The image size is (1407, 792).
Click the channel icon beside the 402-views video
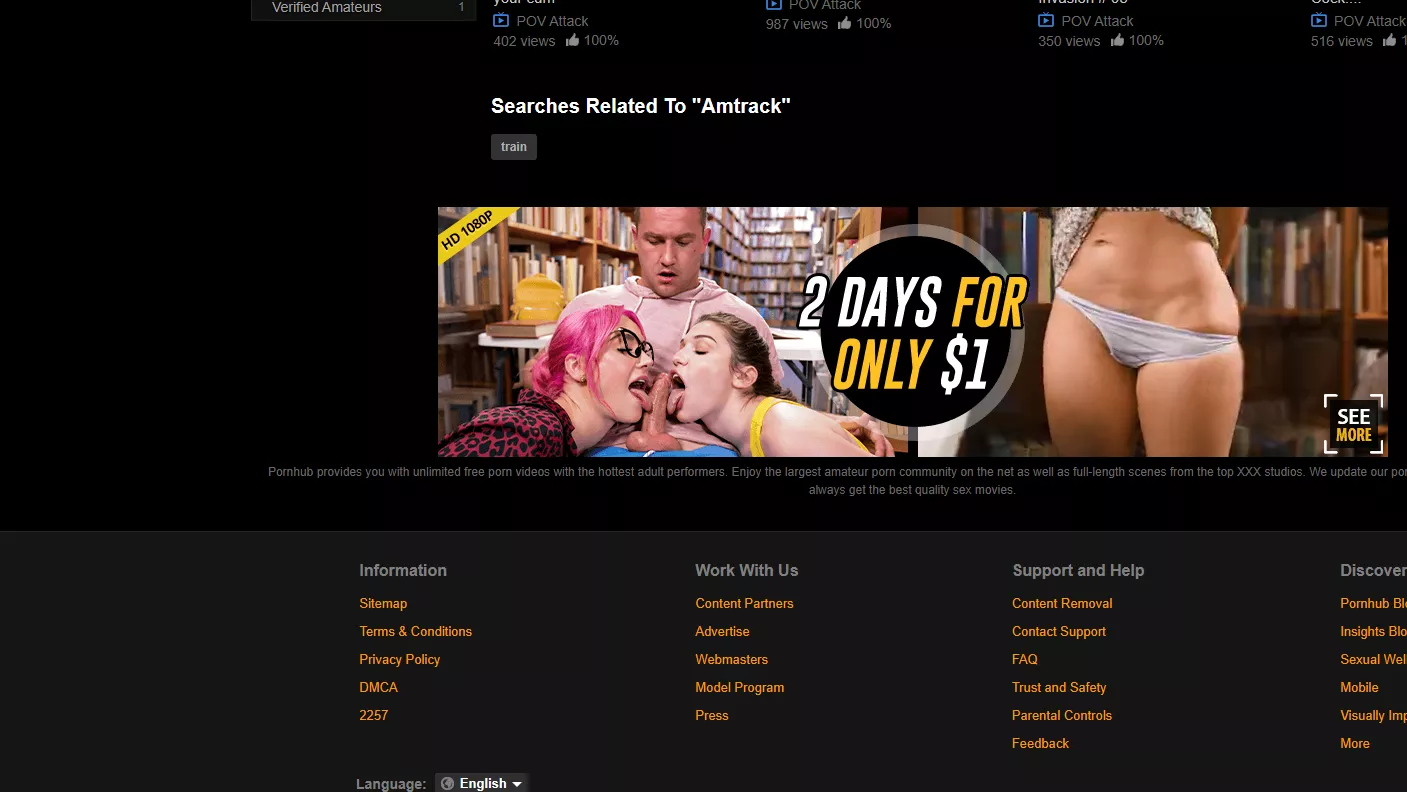pyautogui.click(x=501, y=21)
